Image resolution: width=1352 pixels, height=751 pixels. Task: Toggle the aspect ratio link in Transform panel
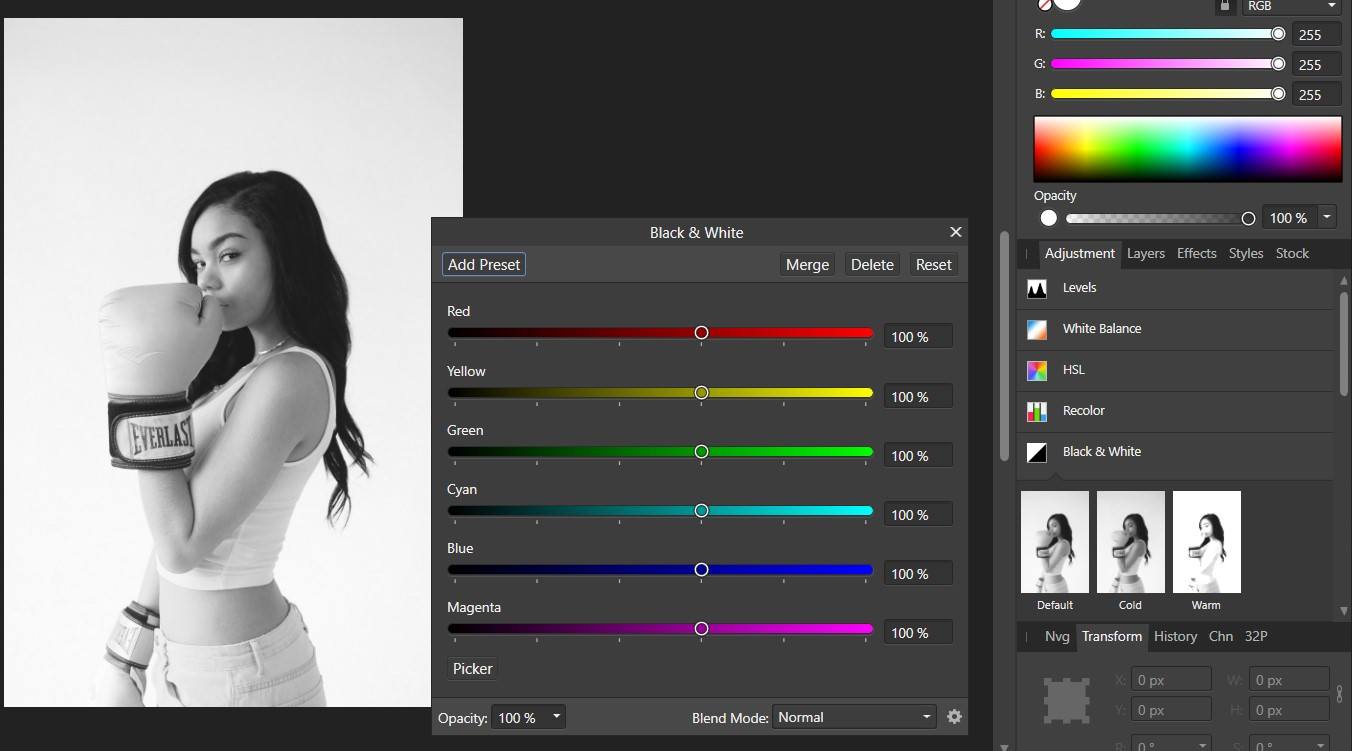point(1339,694)
